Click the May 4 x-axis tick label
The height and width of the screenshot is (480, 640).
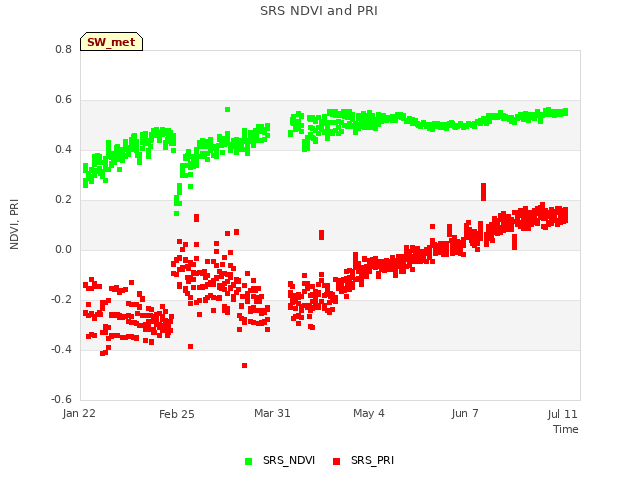[x=369, y=413]
